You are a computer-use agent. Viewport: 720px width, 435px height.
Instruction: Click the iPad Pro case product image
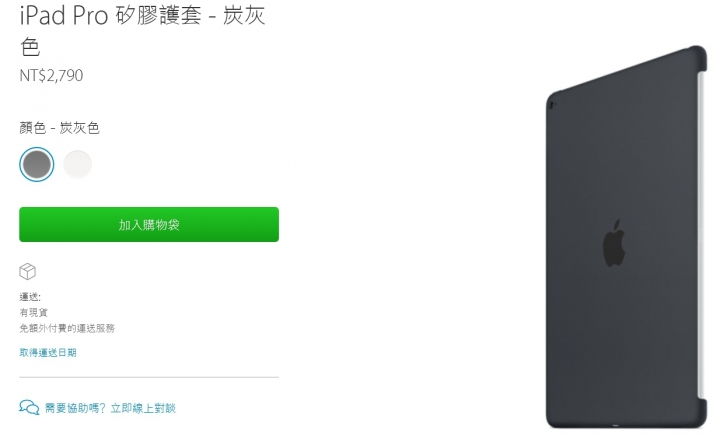(x=626, y=237)
